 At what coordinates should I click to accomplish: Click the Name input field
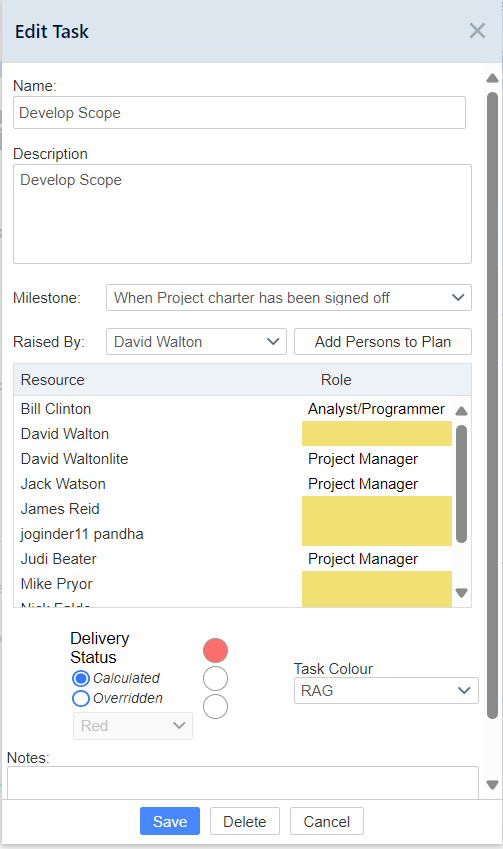(239, 113)
